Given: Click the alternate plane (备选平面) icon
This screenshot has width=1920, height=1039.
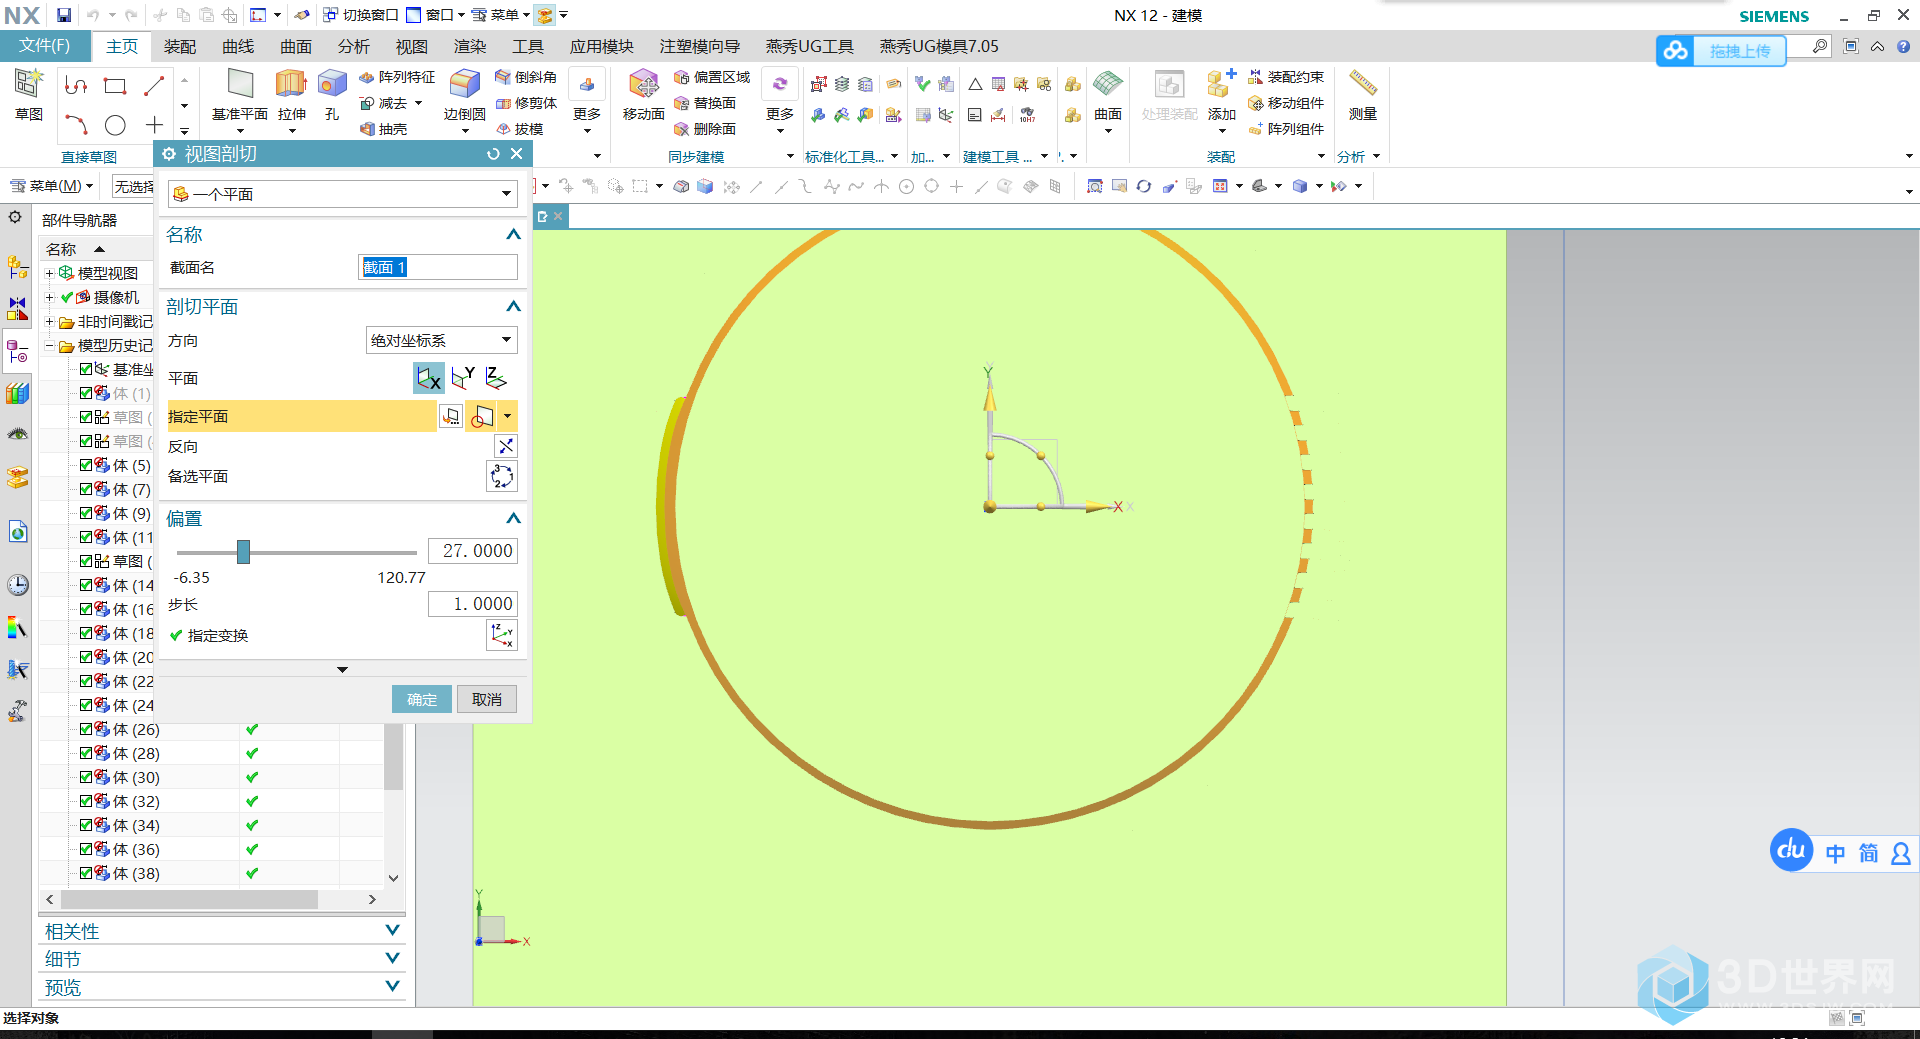Looking at the screenshot, I should [x=501, y=476].
